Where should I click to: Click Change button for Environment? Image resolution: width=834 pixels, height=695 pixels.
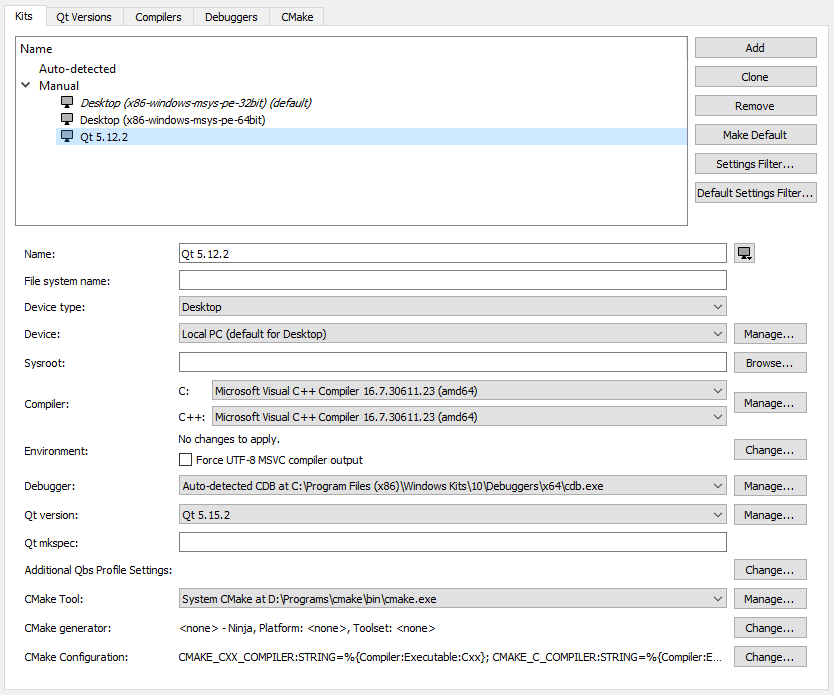click(770, 450)
